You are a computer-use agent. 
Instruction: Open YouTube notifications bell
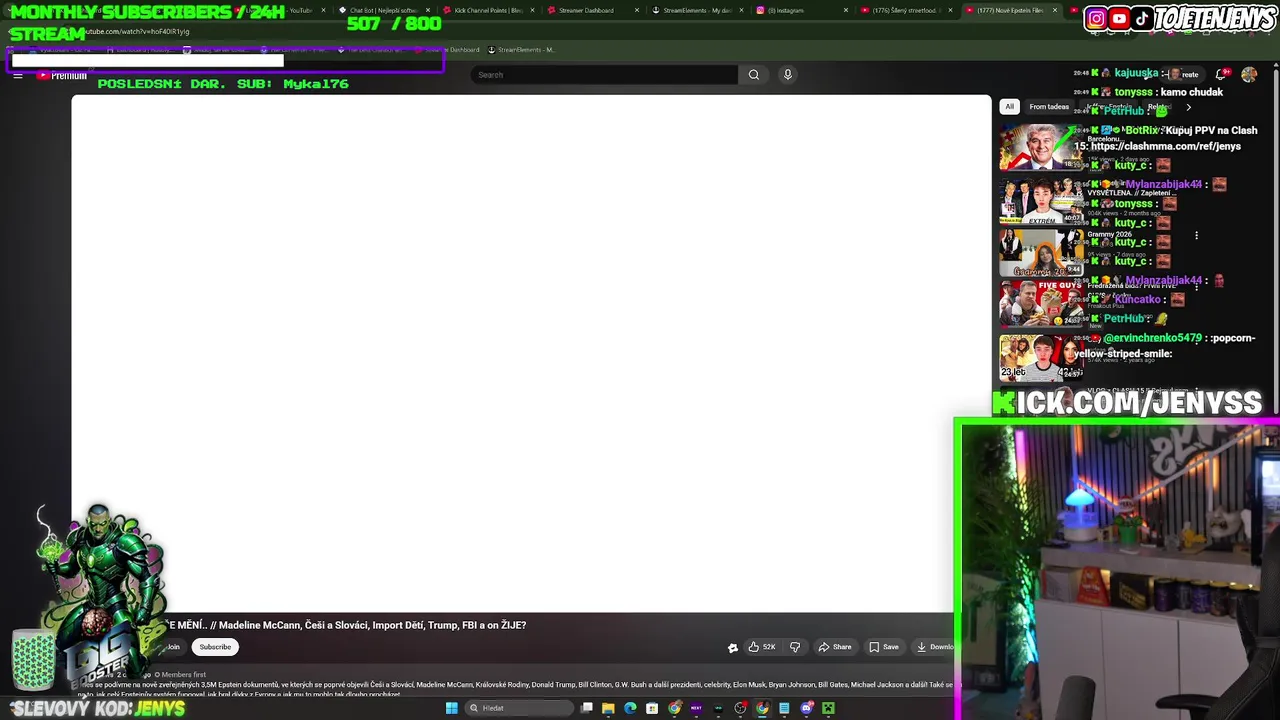[x=1221, y=74]
